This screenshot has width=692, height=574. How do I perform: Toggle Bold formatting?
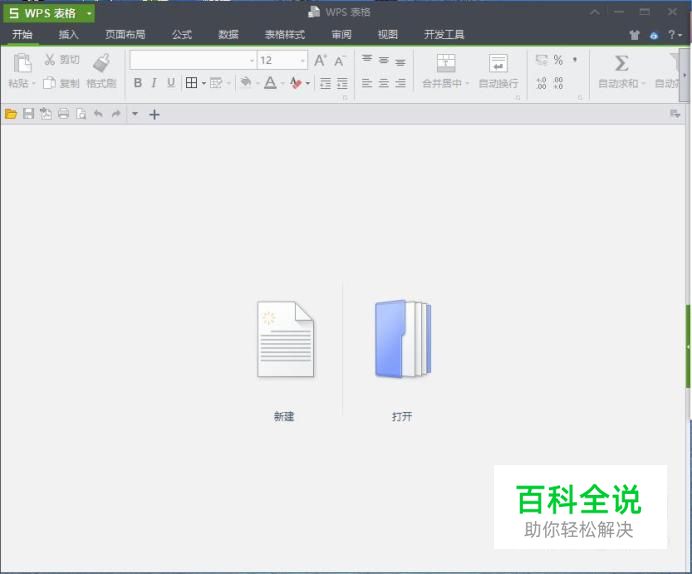138,84
